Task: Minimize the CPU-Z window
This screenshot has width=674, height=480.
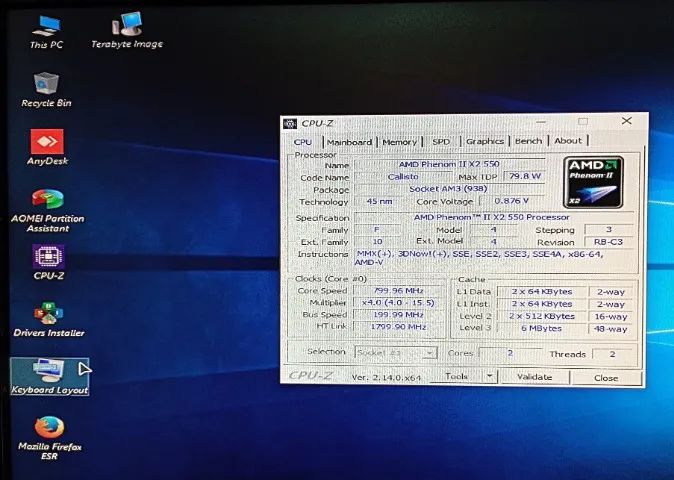Action: coord(541,122)
